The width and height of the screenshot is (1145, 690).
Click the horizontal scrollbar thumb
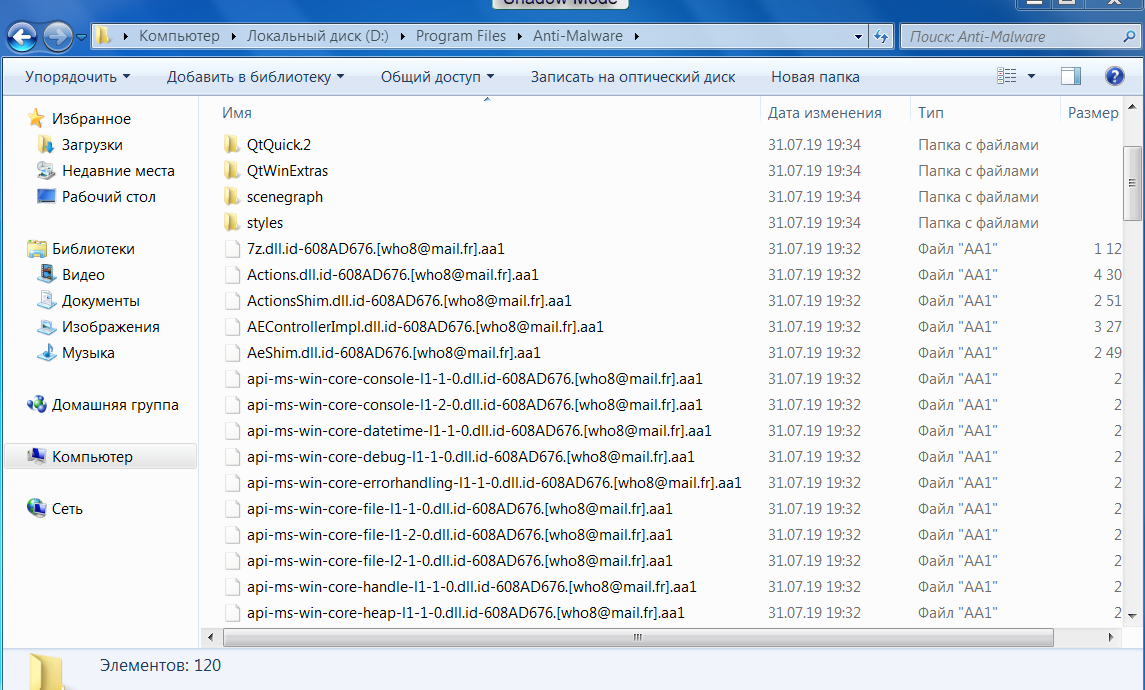pyautogui.click(x=638, y=637)
